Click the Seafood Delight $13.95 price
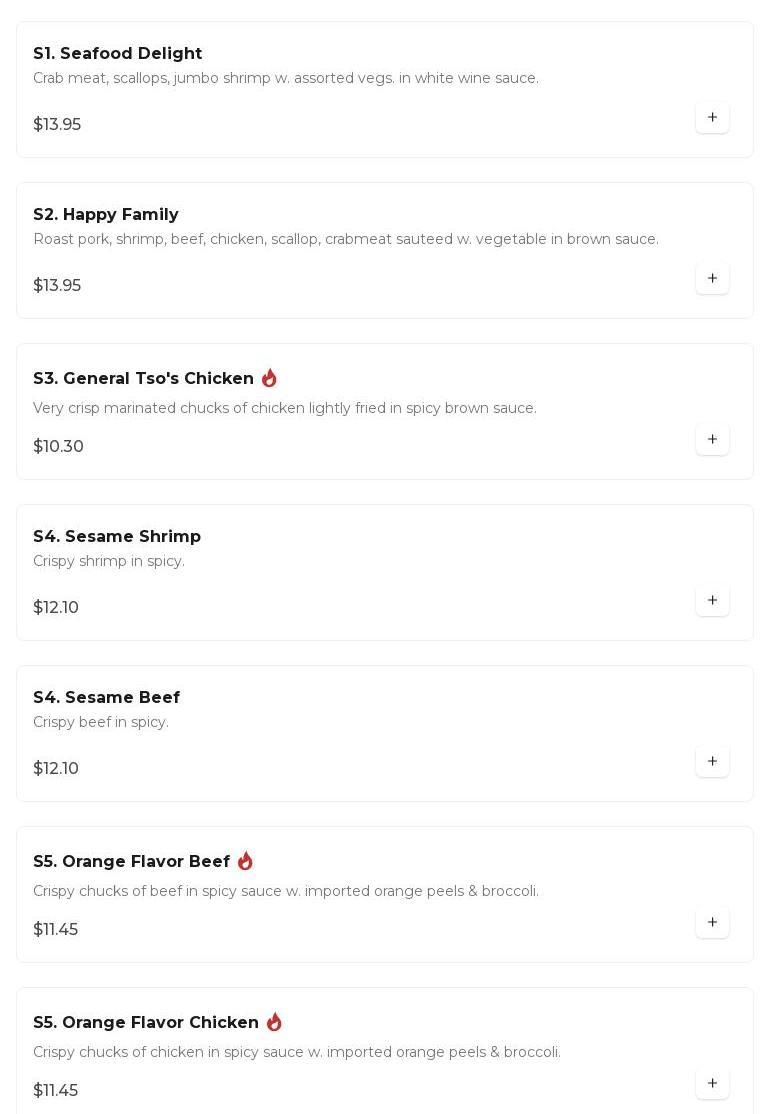Viewport: 770px width, 1114px height. (57, 124)
